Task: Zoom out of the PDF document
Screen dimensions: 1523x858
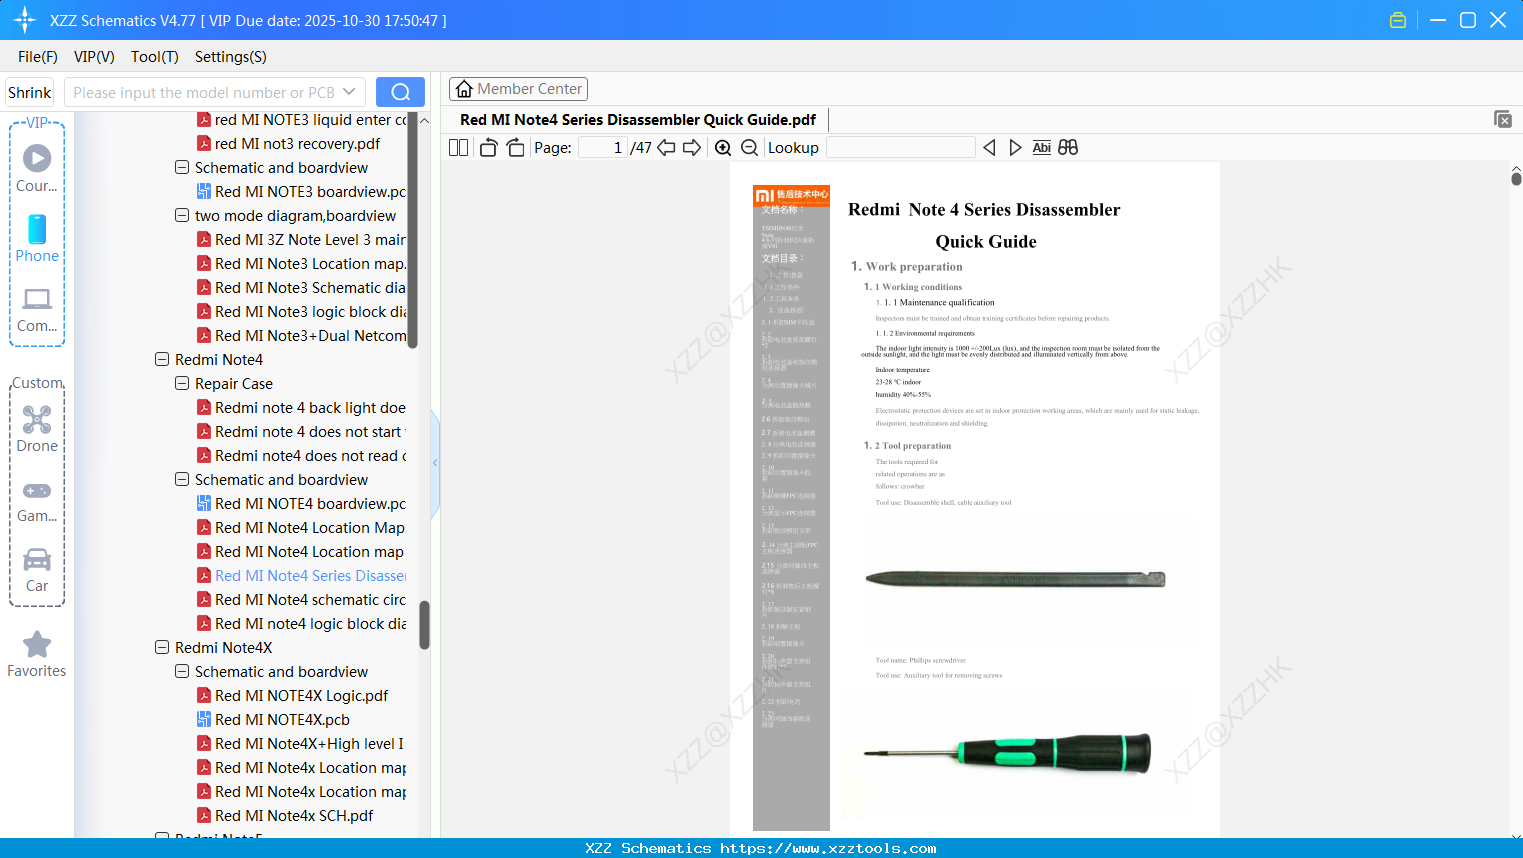Action: (749, 147)
